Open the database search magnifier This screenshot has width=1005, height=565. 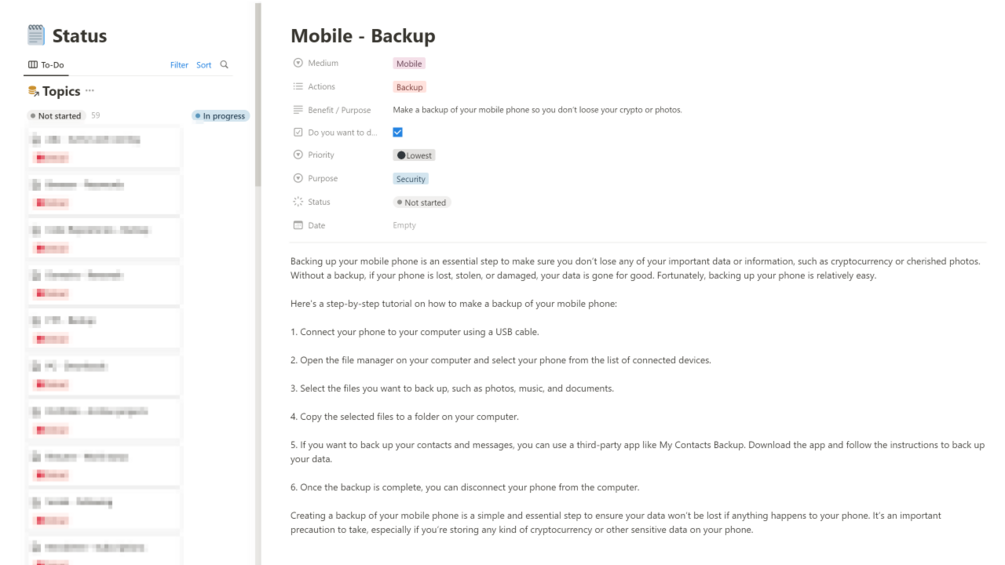click(224, 65)
